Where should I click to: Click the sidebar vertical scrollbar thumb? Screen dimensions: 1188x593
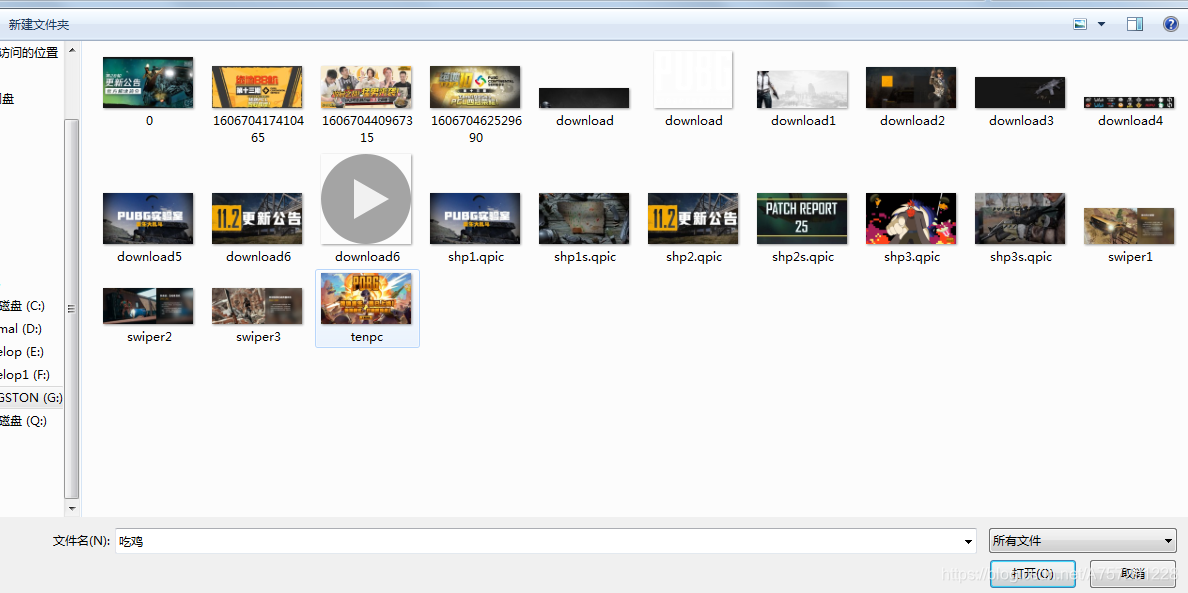(x=72, y=307)
